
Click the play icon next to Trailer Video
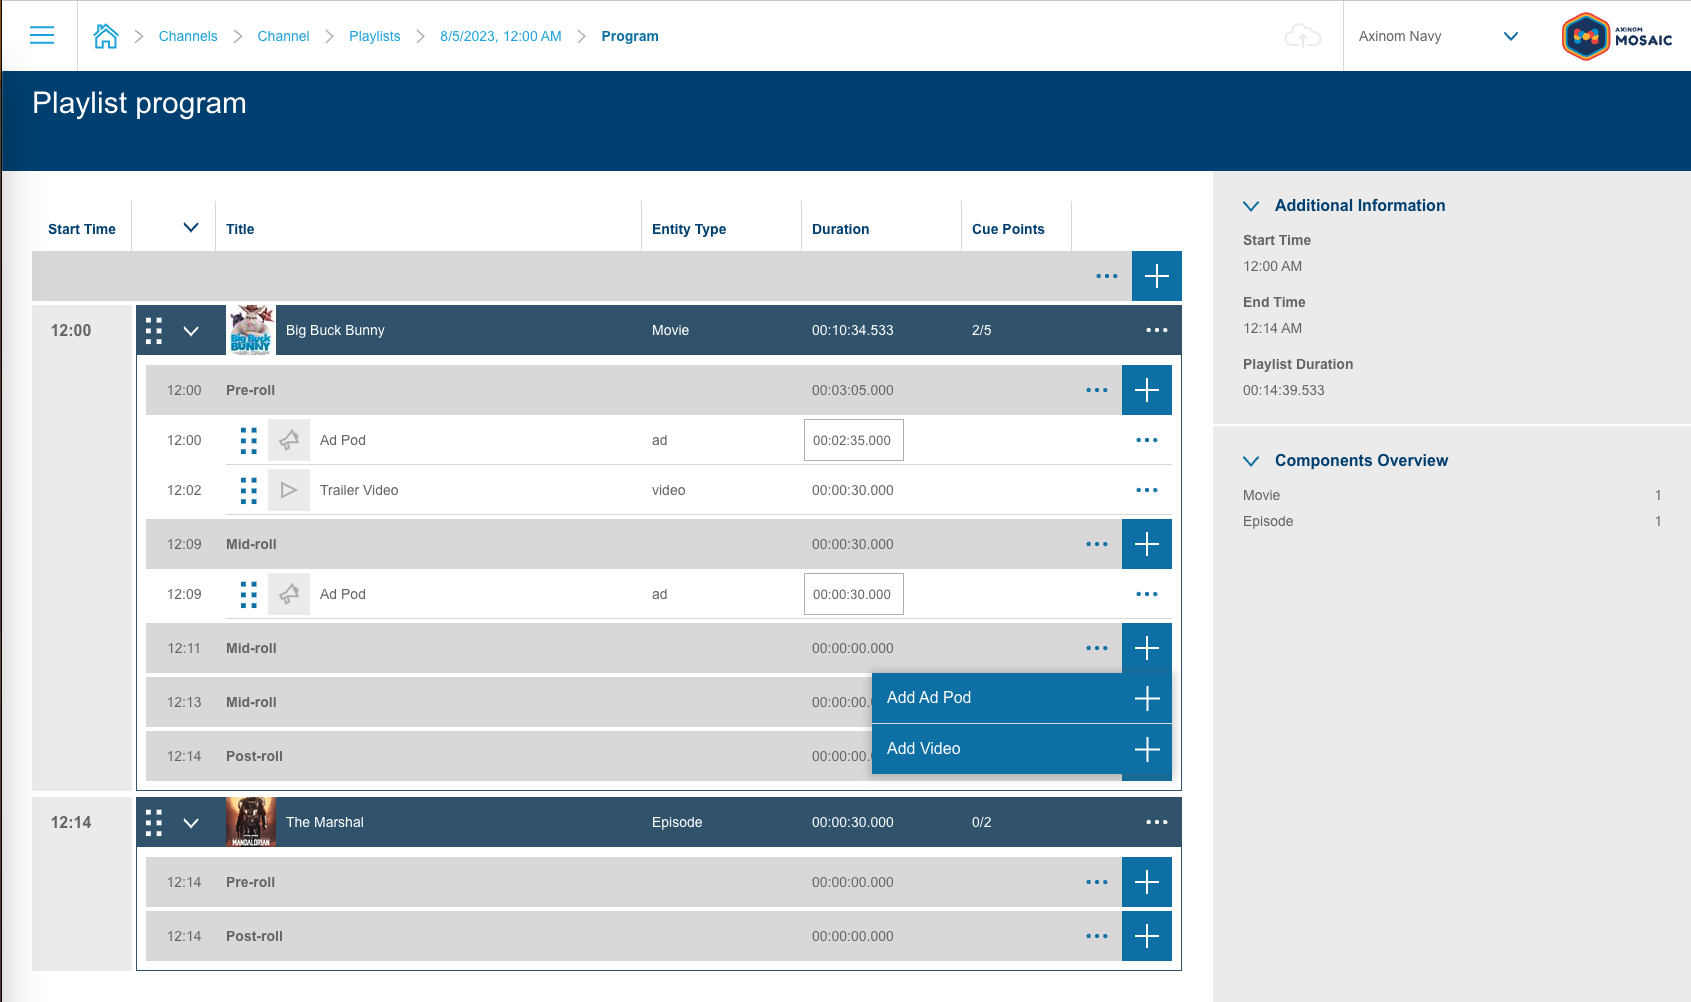(289, 490)
